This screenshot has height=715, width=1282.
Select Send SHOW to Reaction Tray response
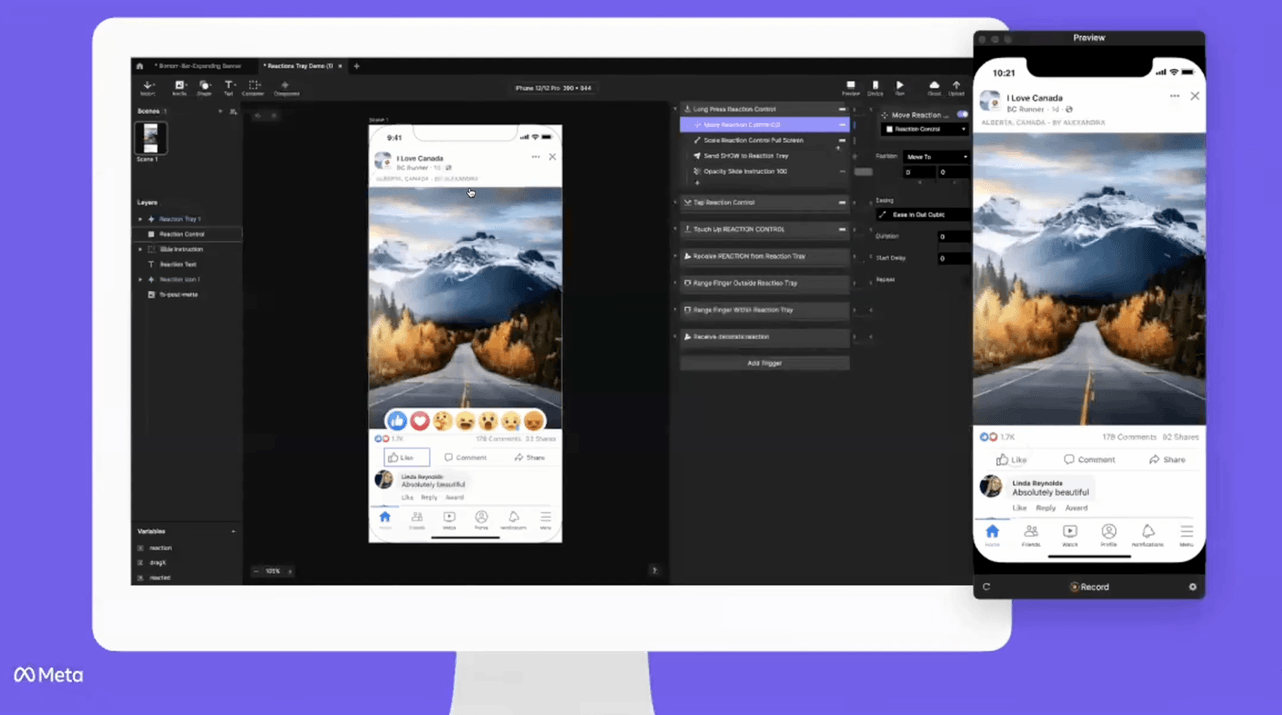click(x=765, y=156)
